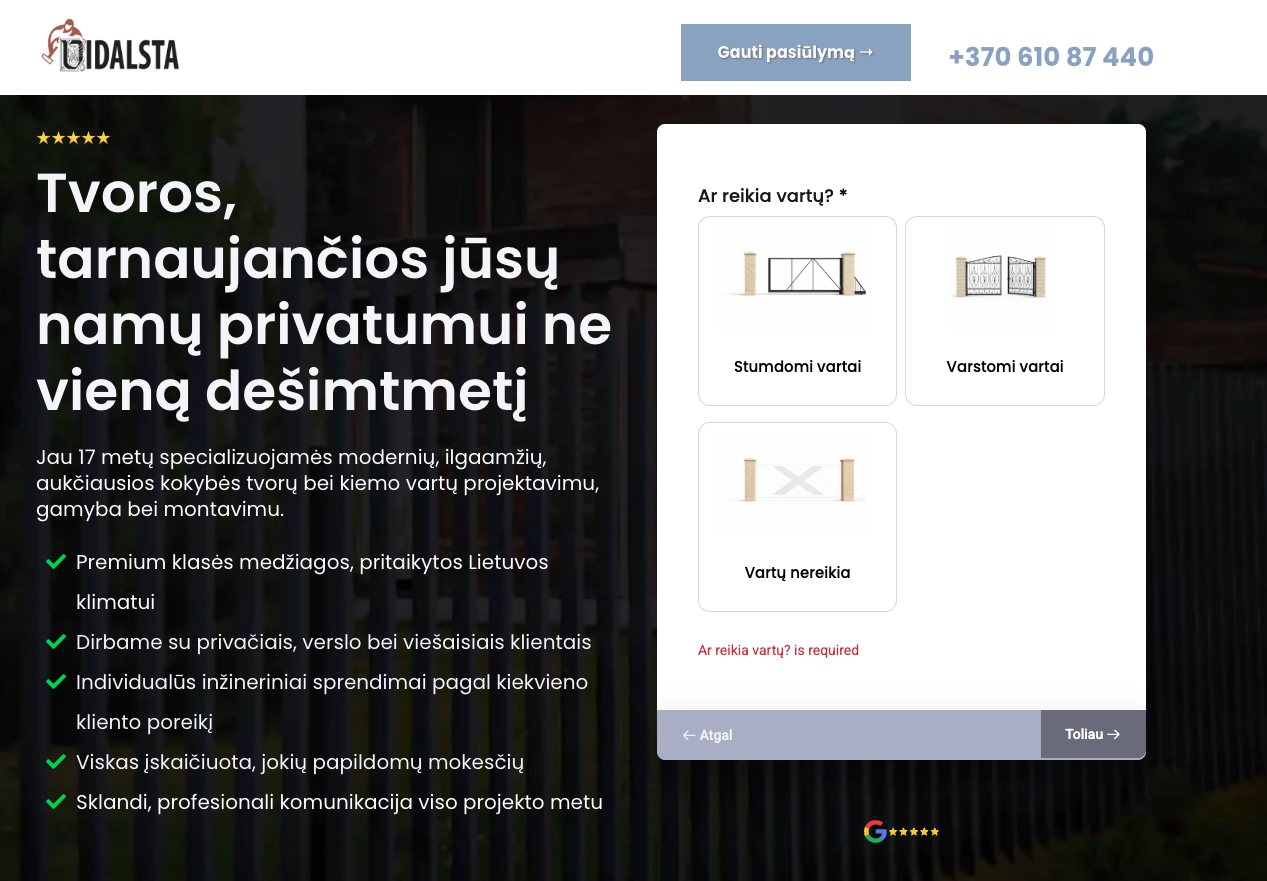This screenshot has height=881, width=1267.
Task: Click the text 'Sklandi, profesionali komunikacija viso projekto metu'
Action: click(339, 802)
